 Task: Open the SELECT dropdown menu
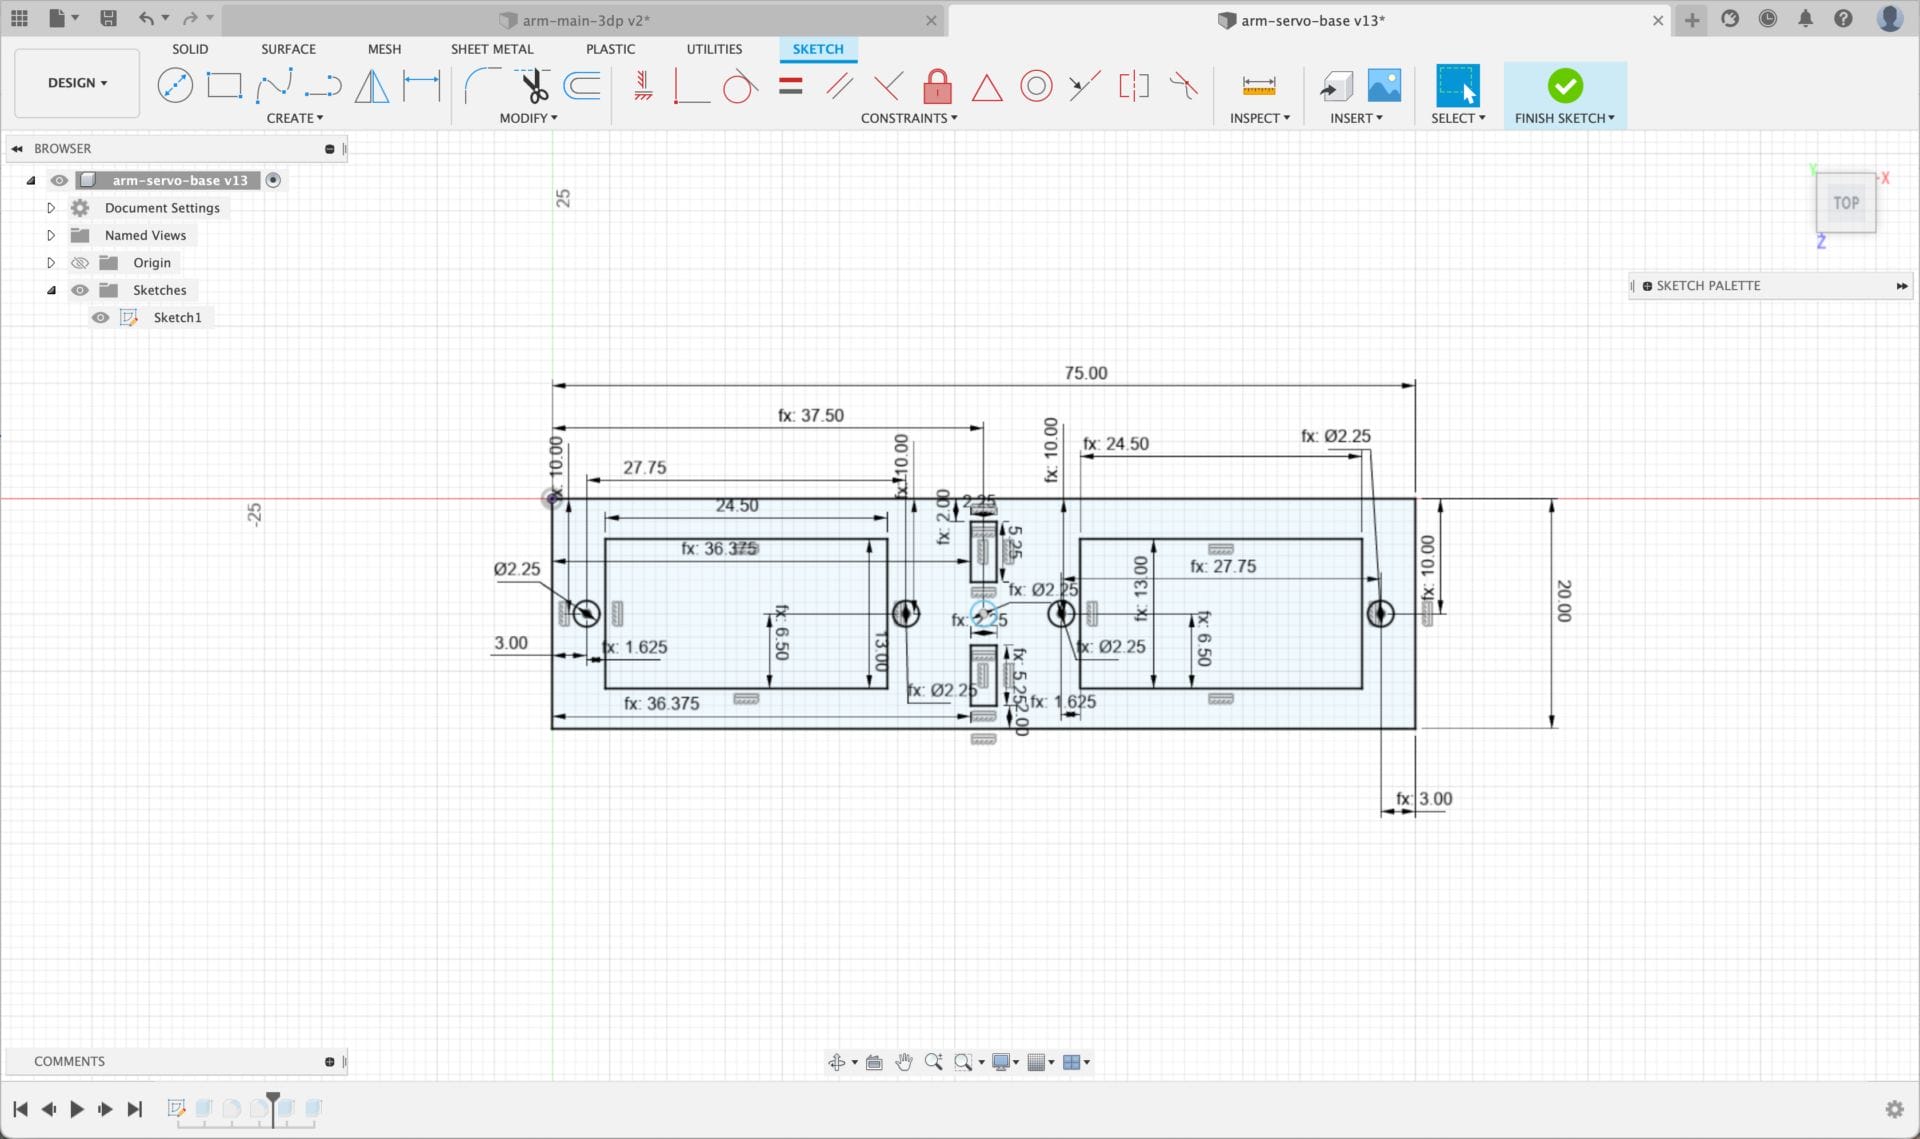[x=1458, y=117]
